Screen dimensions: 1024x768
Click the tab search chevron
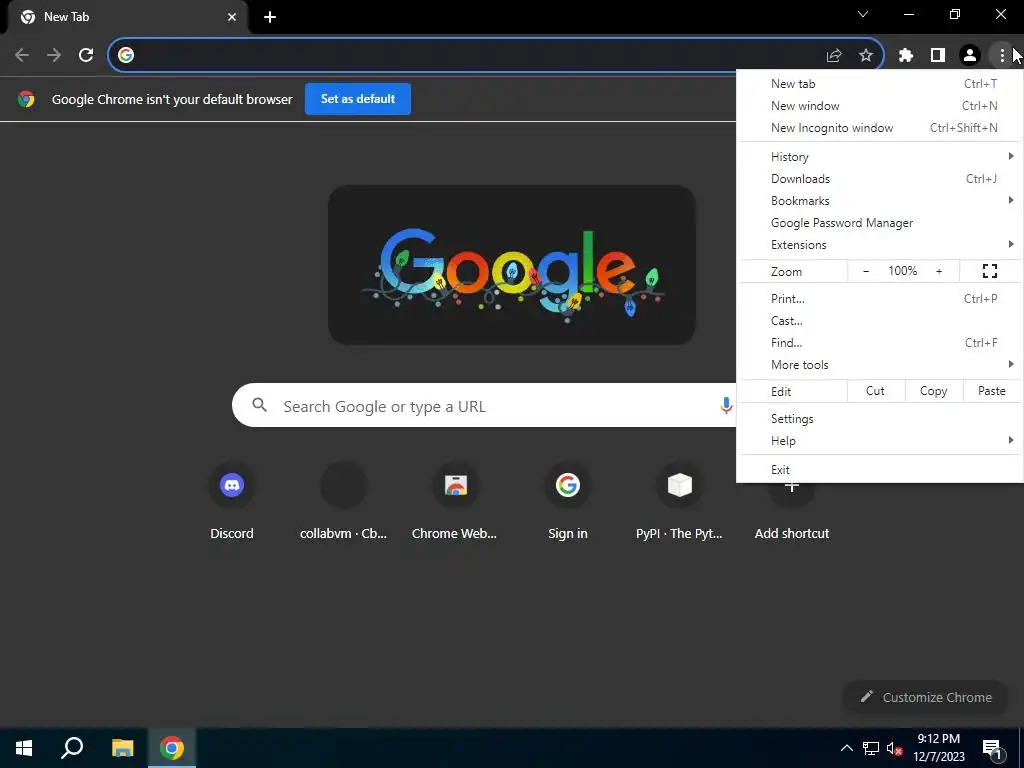[863, 14]
